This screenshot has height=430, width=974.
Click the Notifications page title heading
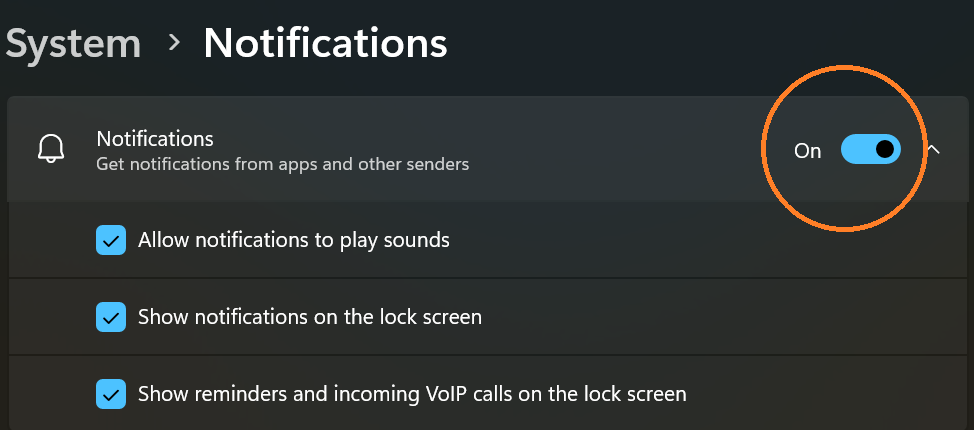tap(325, 43)
